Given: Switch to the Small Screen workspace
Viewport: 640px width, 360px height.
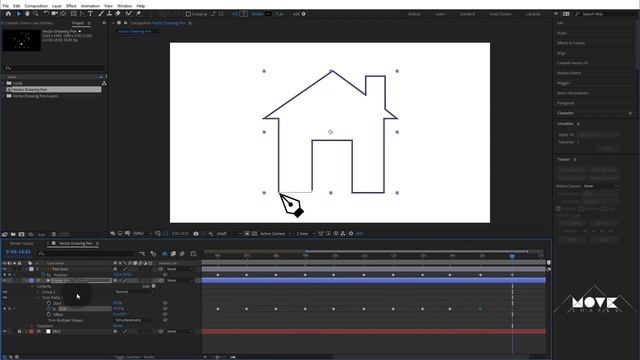Looking at the screenshot, I should 500,14.
